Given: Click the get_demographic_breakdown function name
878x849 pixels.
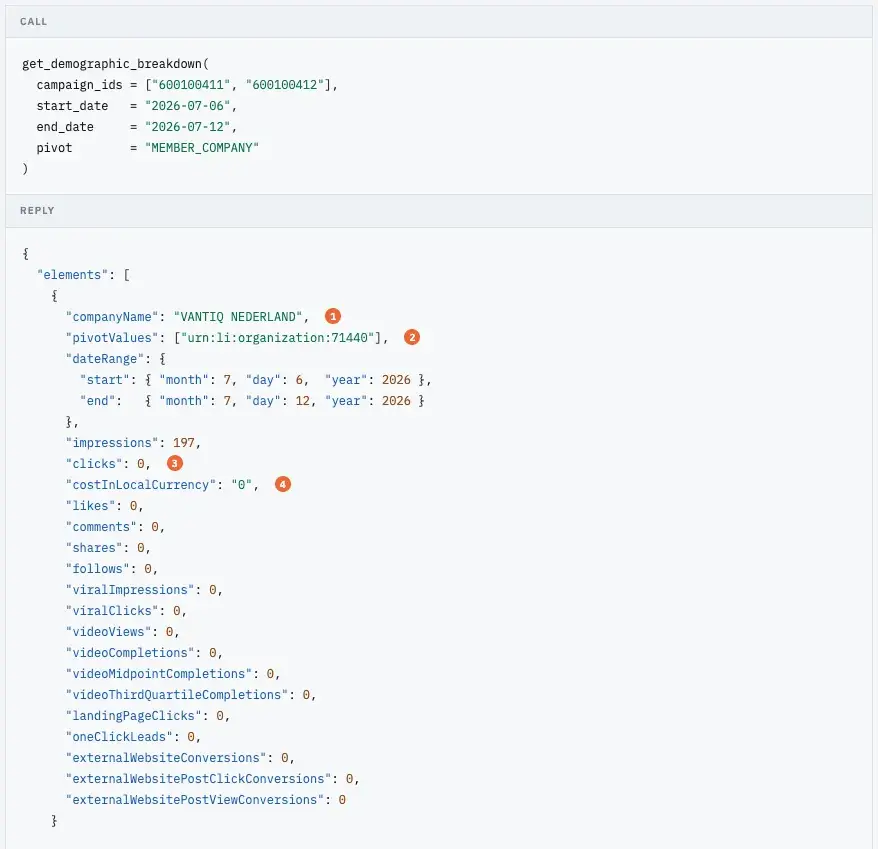Looking at the screenshot, I should [112, 64].
